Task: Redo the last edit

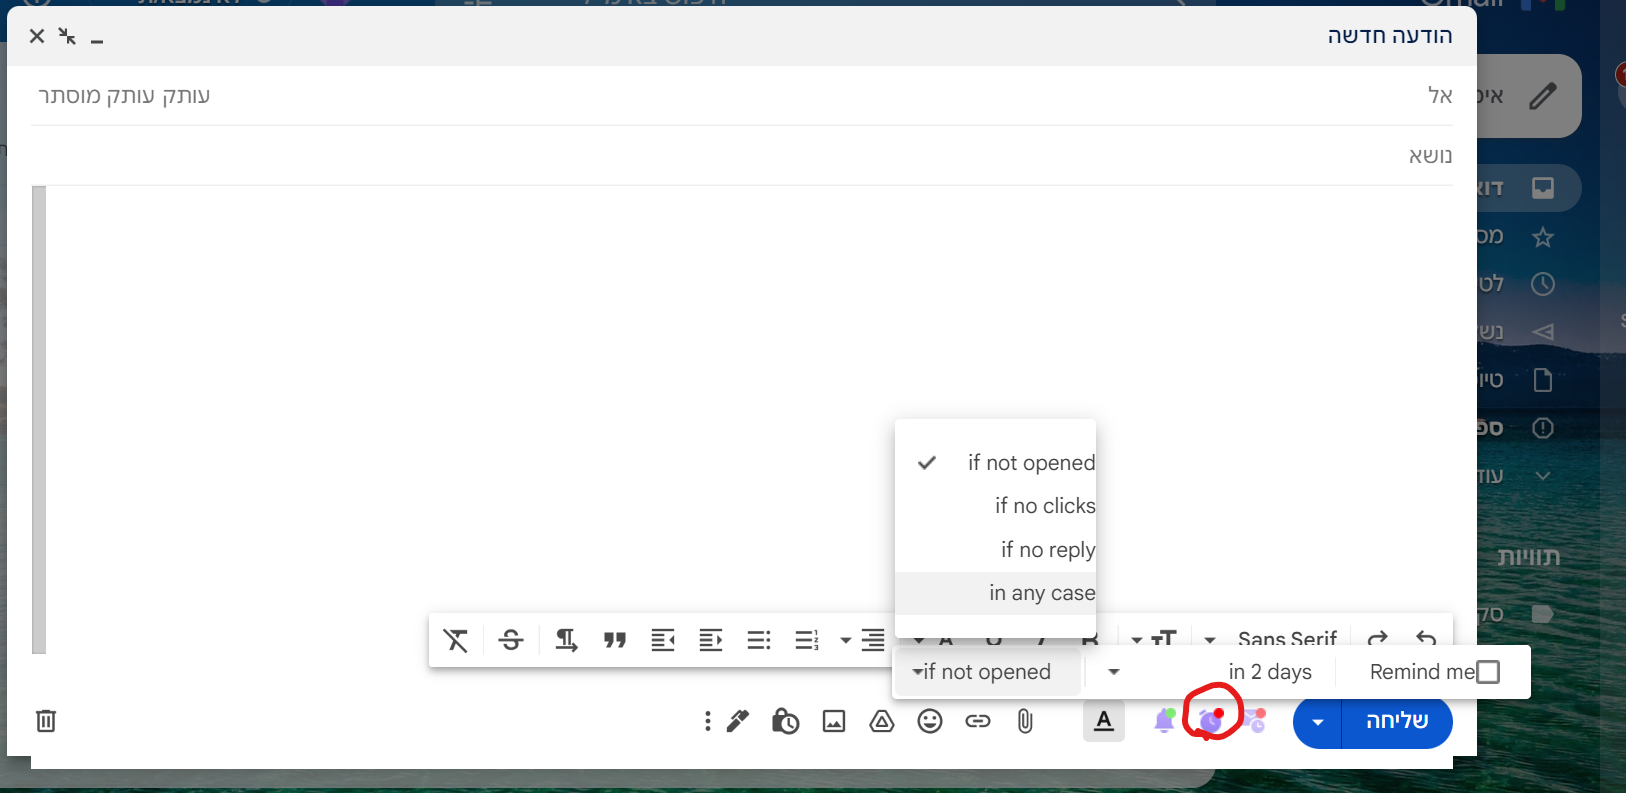Action: pos(1378,638)
